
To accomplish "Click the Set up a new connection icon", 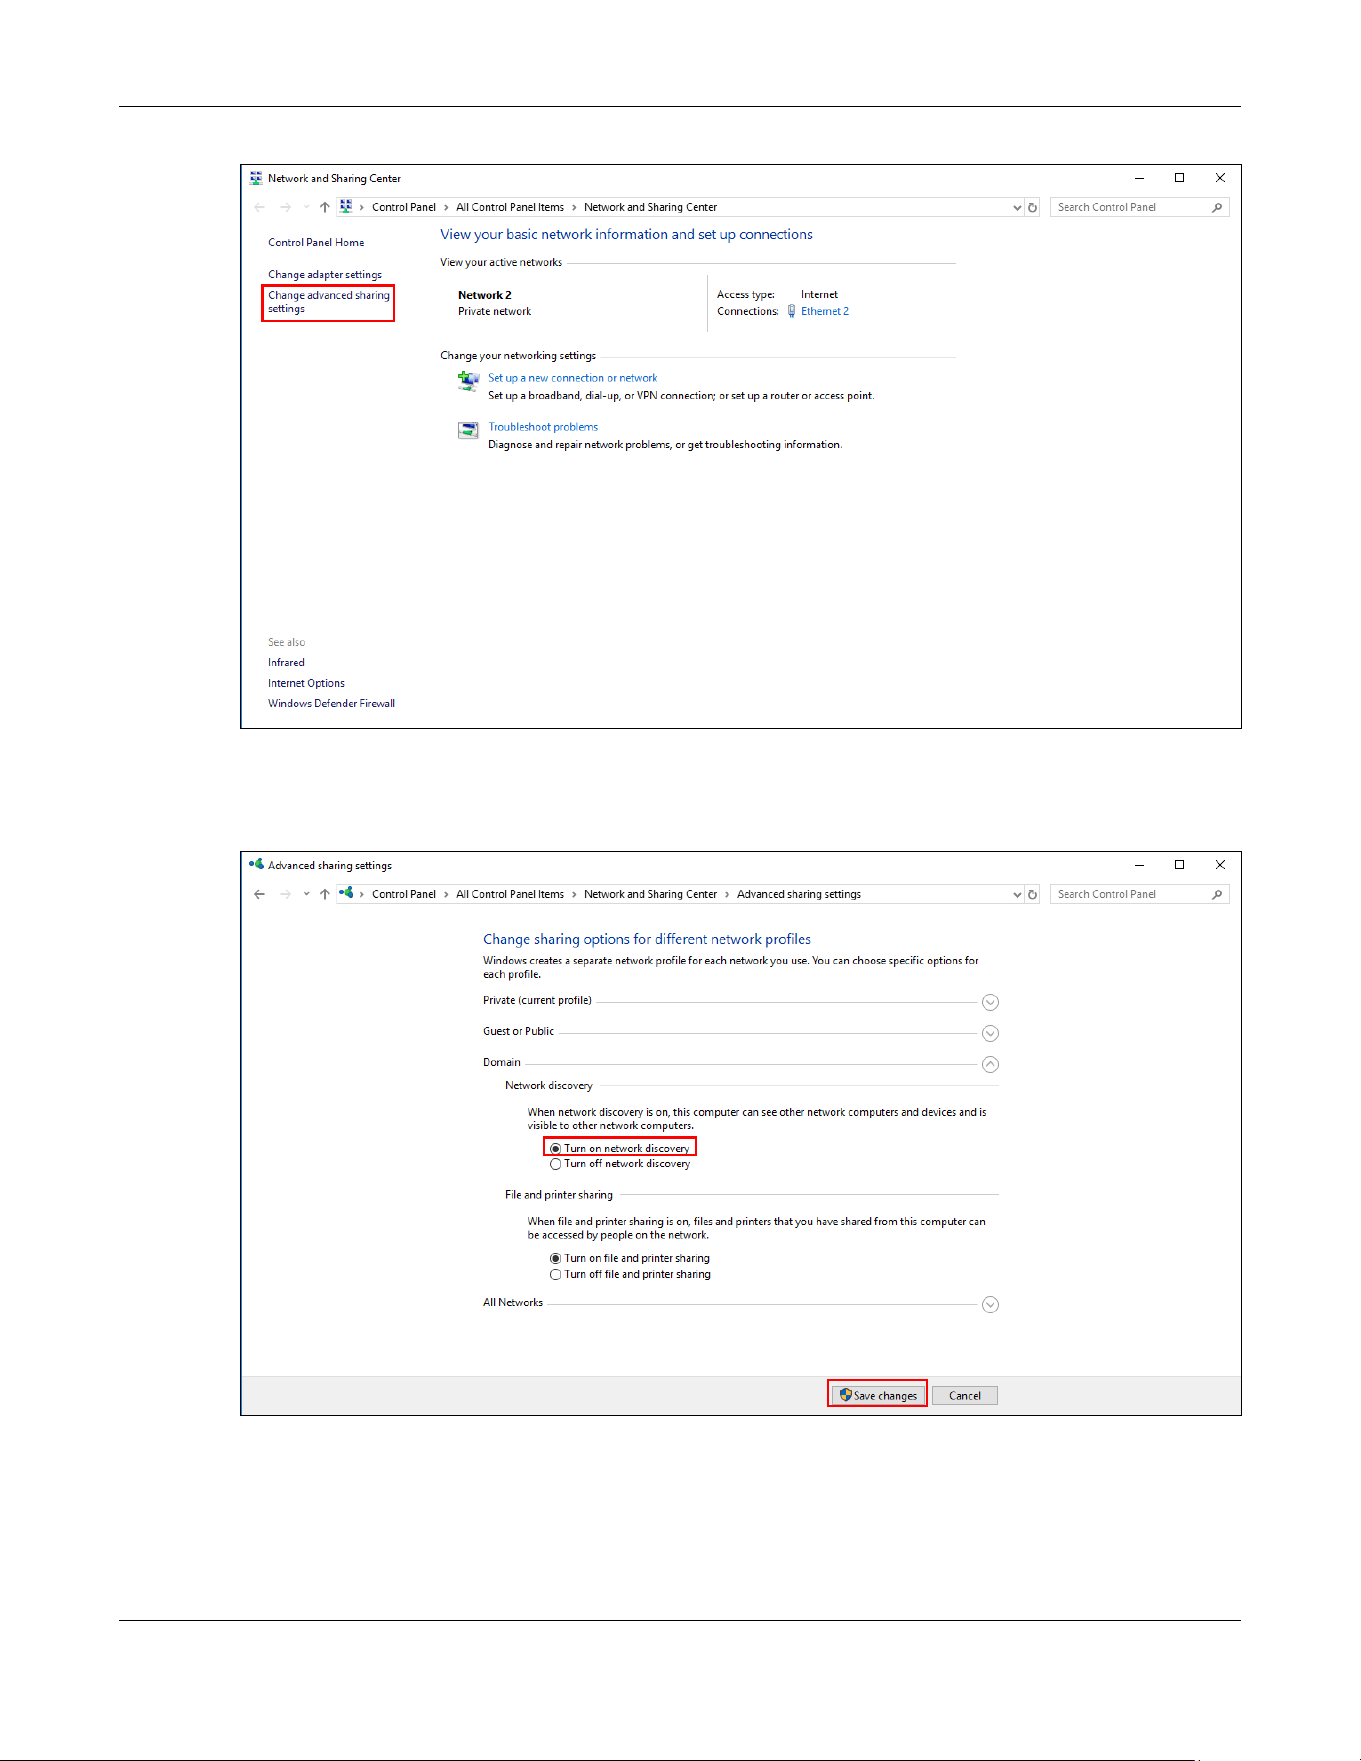I will pos(468,380).
